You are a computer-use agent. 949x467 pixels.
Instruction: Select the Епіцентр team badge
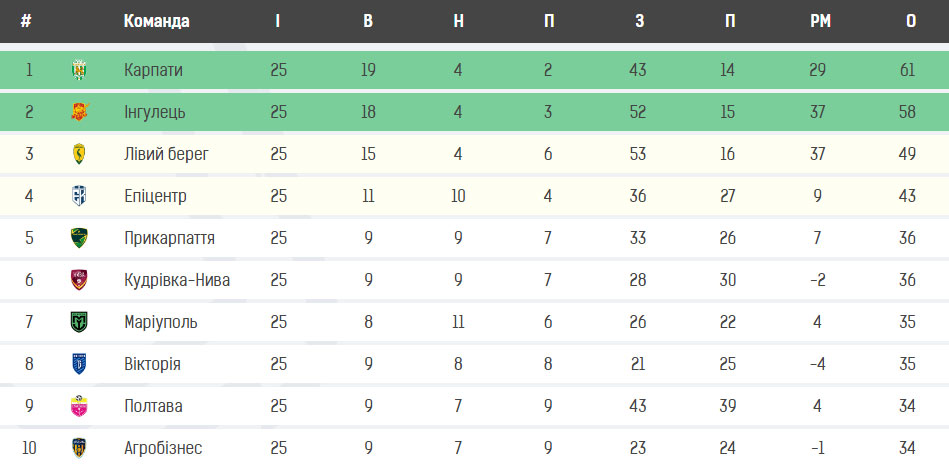click(79, 196)
